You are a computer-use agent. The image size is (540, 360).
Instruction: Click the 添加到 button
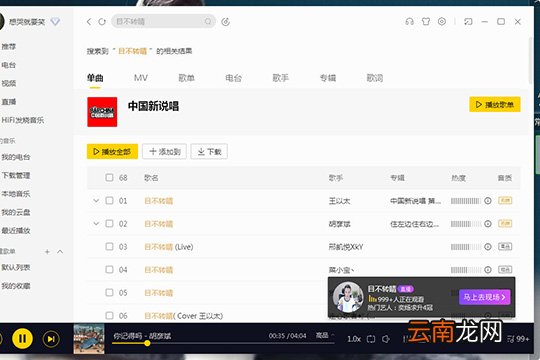165,152
